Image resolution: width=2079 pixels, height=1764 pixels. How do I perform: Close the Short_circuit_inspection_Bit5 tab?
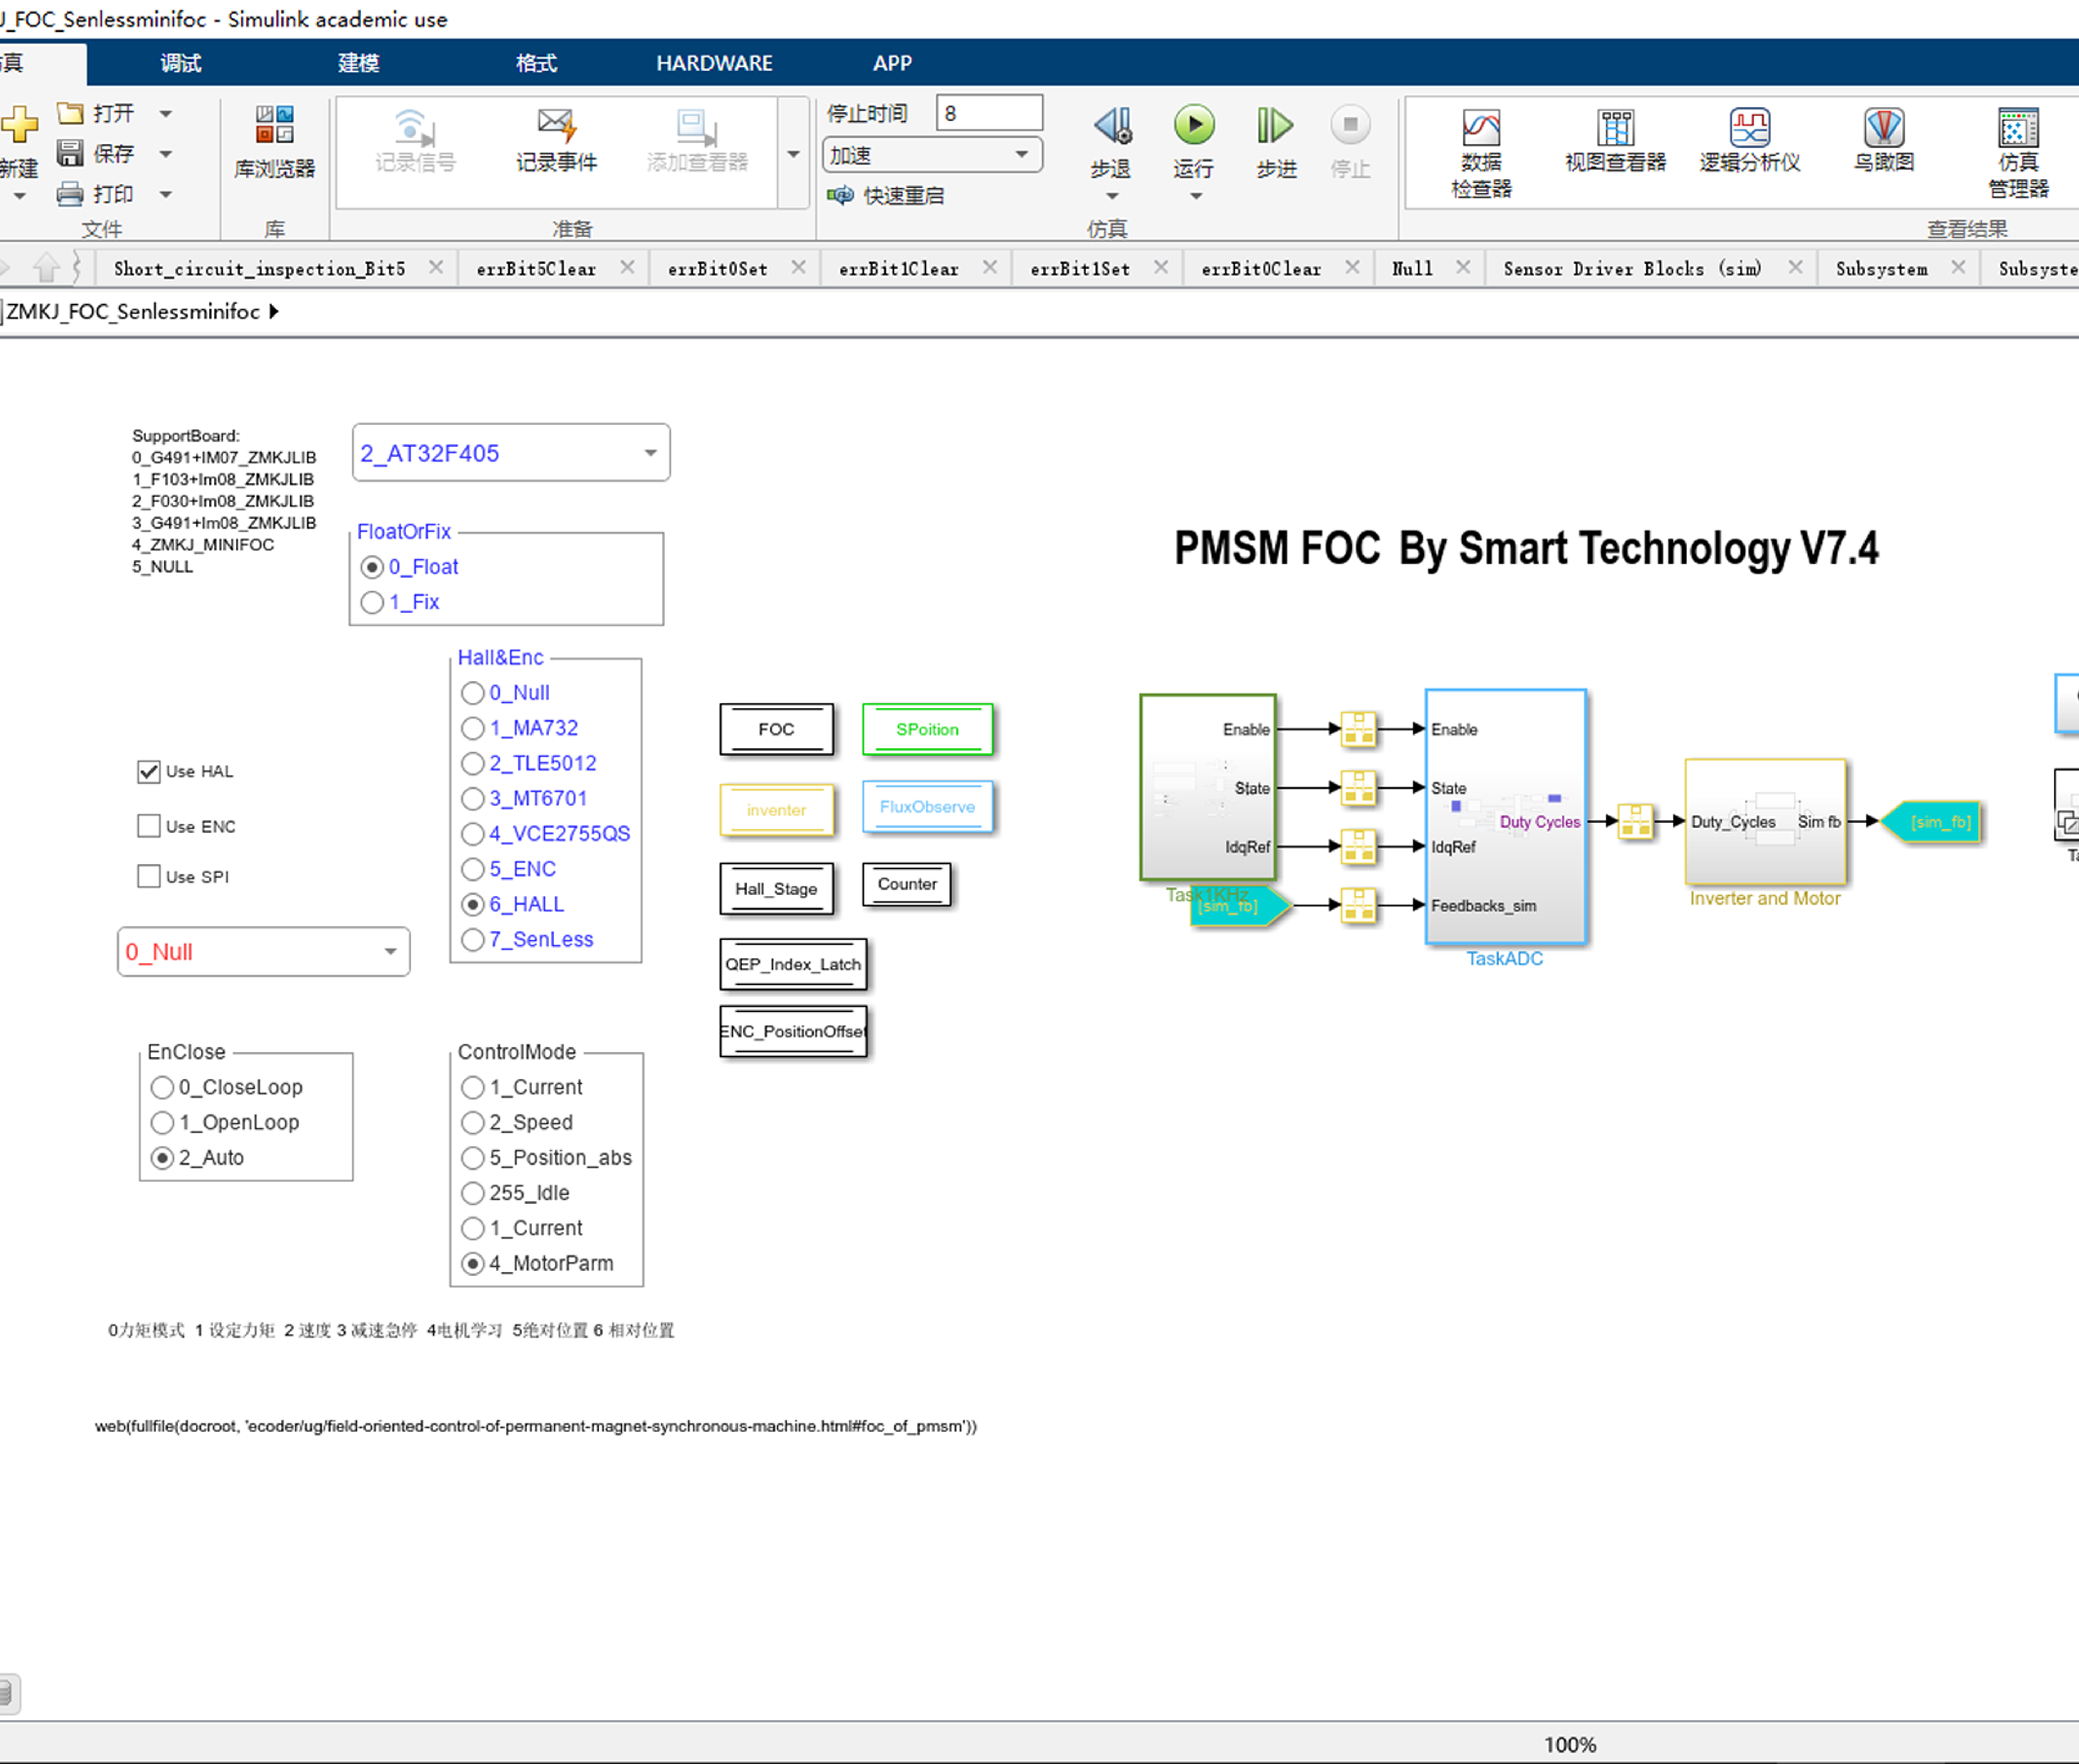(x=436, y=267)
